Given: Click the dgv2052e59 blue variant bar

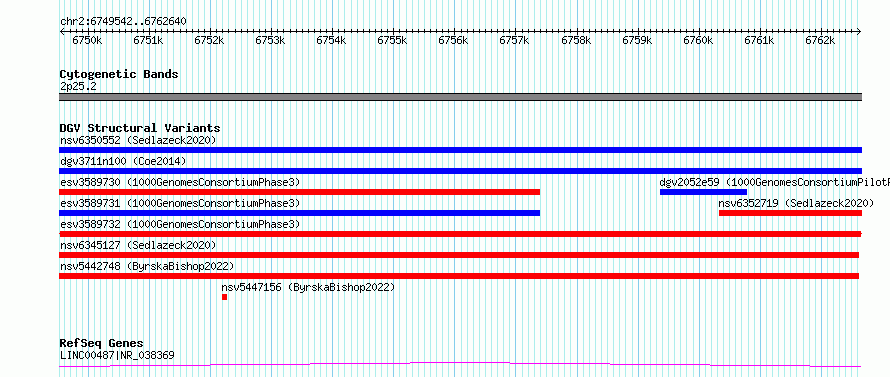Looking at the screenshot, I should click(703, 192).
